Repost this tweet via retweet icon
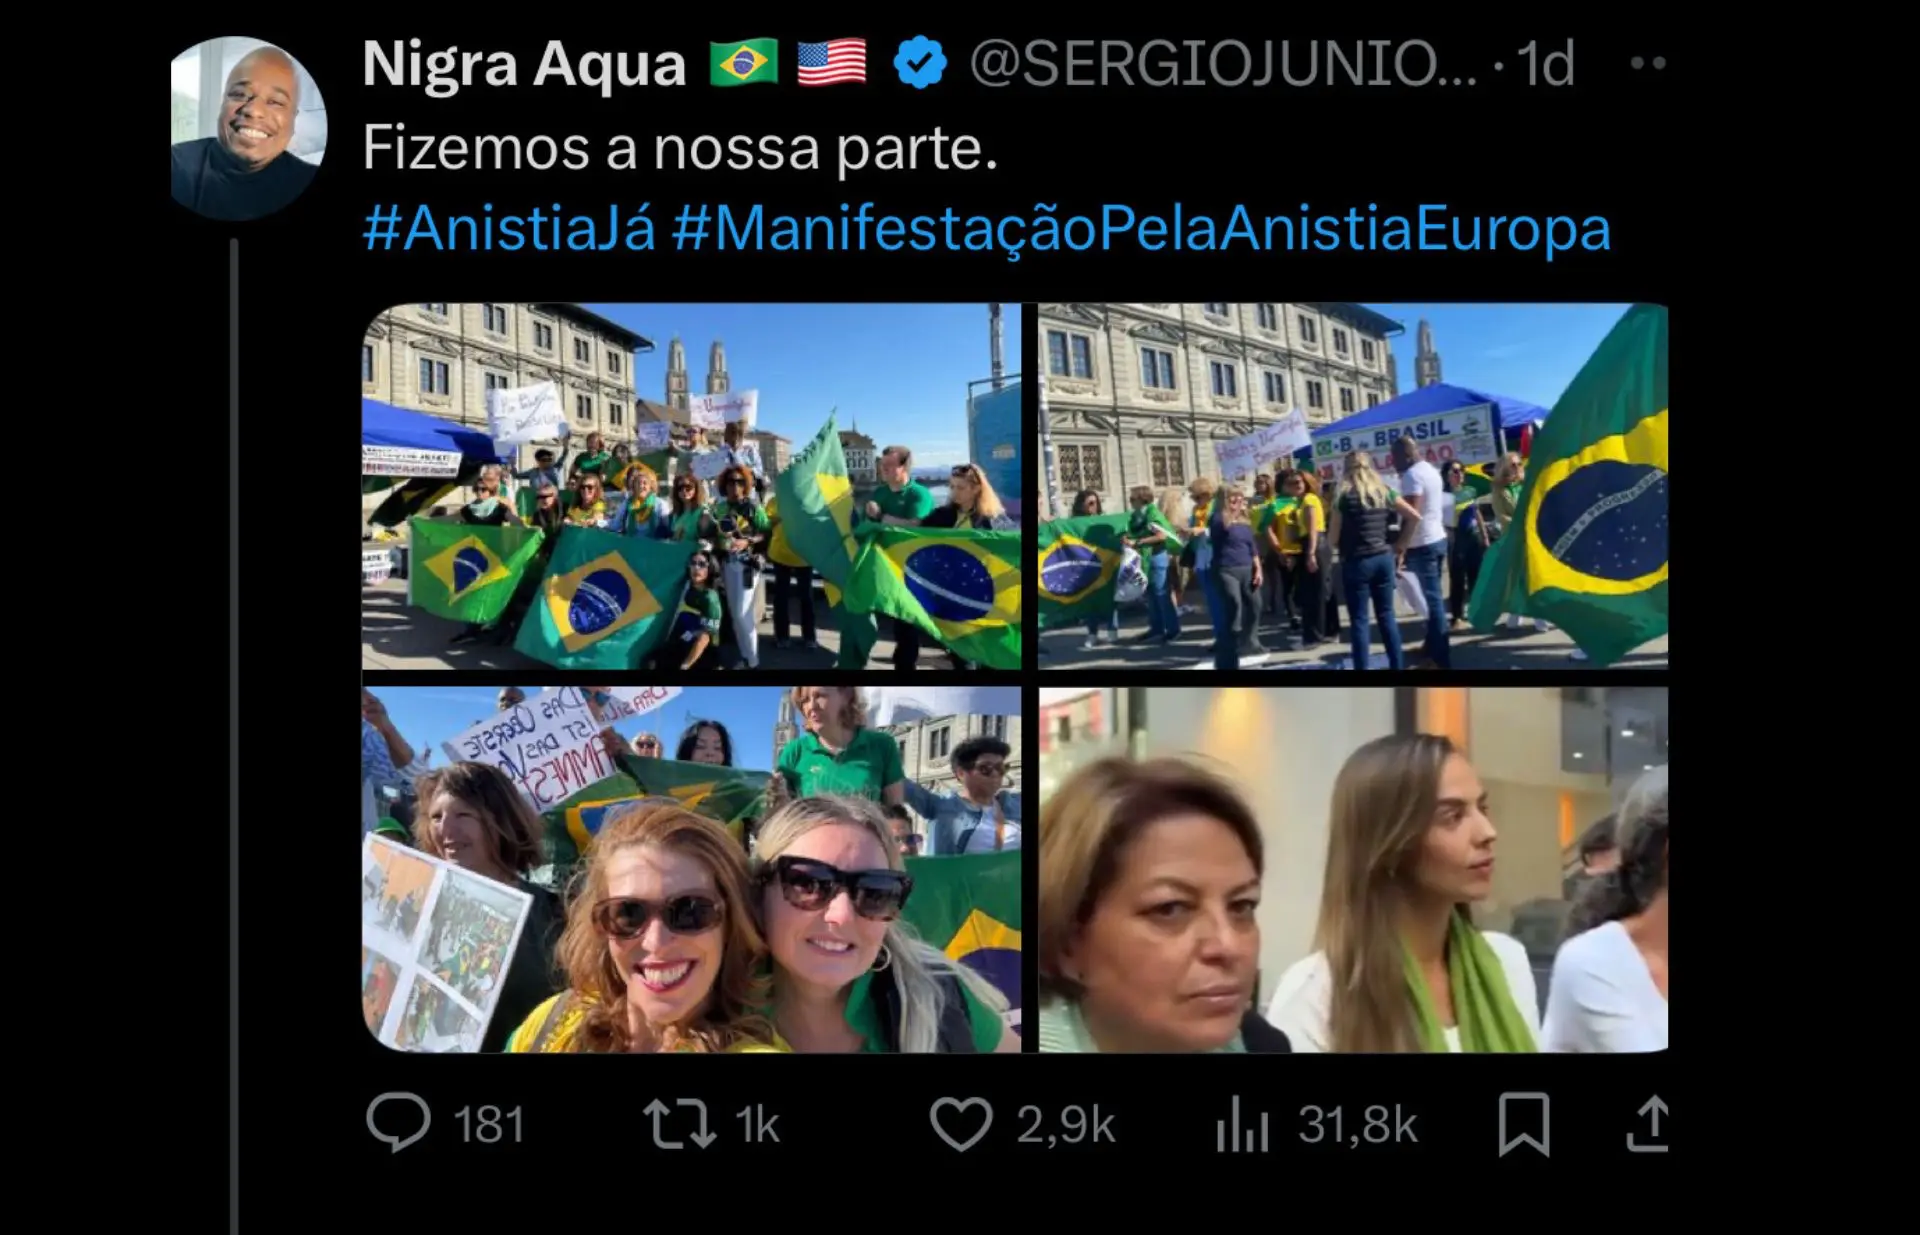Viewport: 1920px width, 1235px height. click(680, 1124)
